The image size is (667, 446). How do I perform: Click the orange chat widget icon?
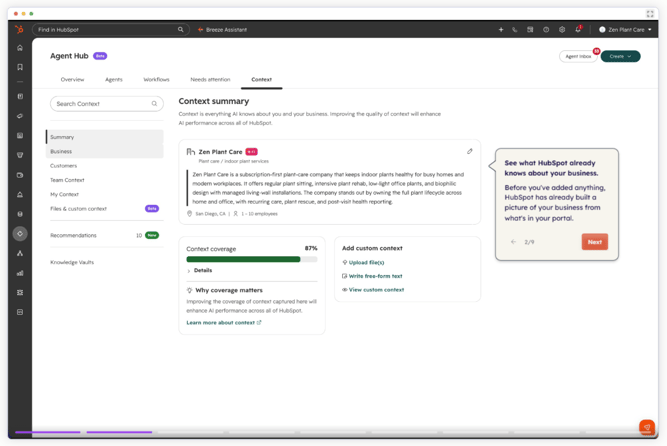click(647, 427)
